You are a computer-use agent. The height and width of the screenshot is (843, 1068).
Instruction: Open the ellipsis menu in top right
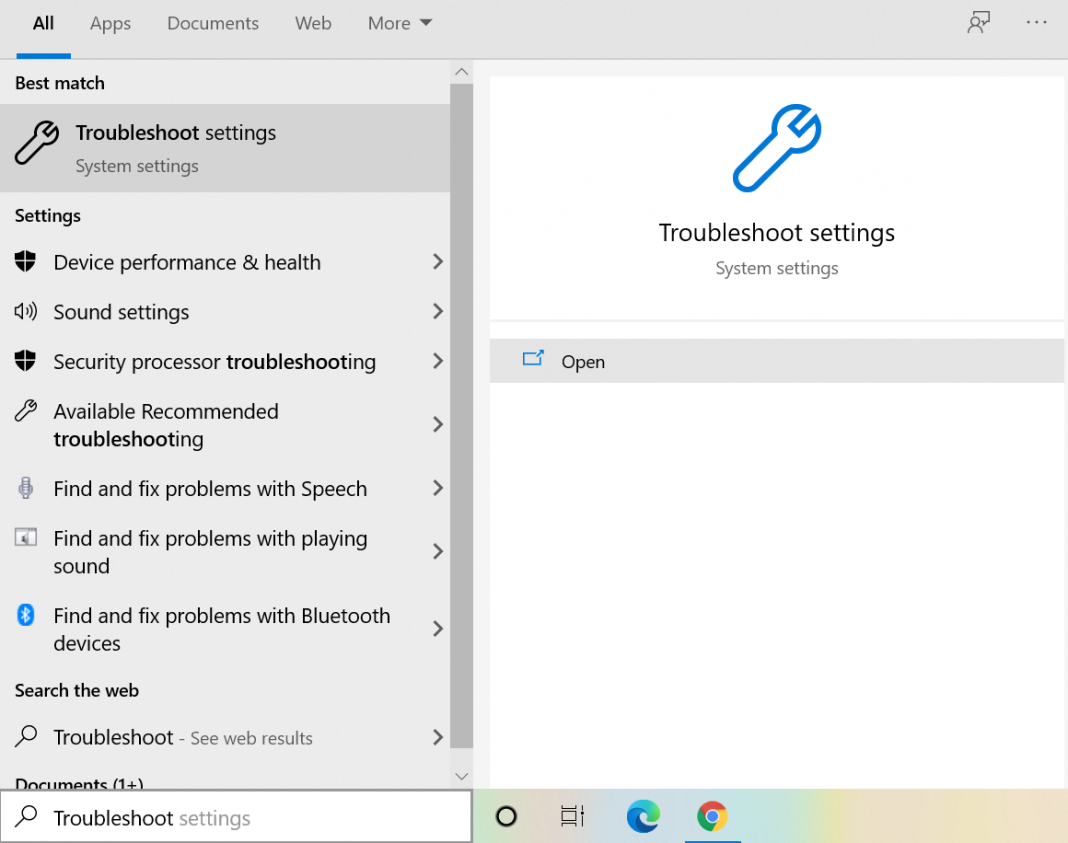tap(1037, 22)
